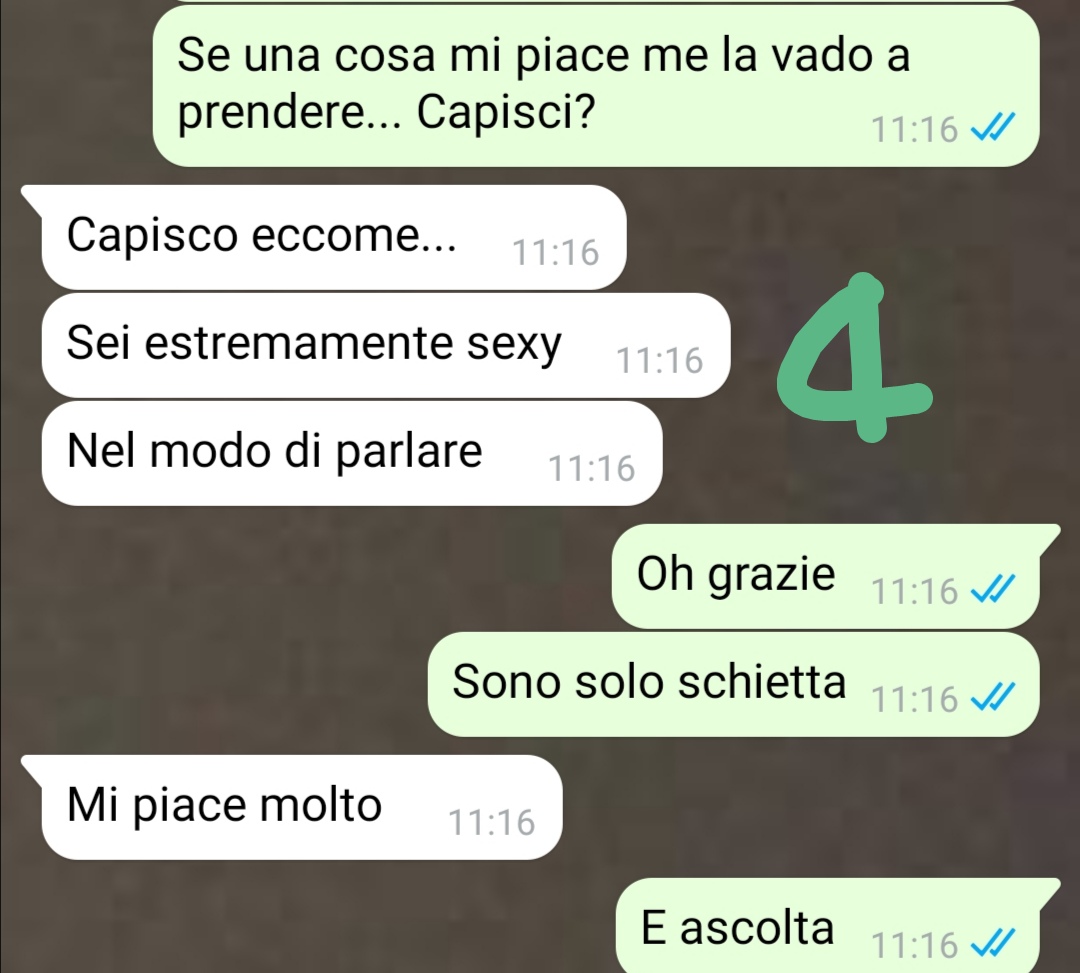Click the timestamp on 'Sei estremamente sexy'
Screen dimensions: 1080x973
(659, 361)
